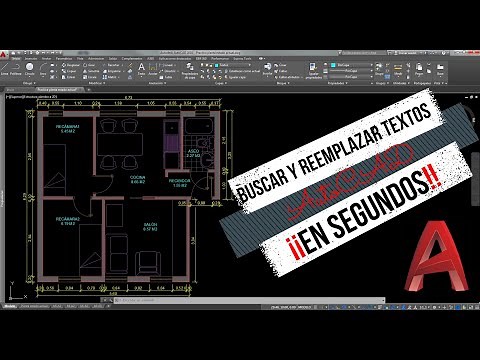The image size is (480, 360).
Task: Select the COCINA room label text
Action: tap(138, 178)
